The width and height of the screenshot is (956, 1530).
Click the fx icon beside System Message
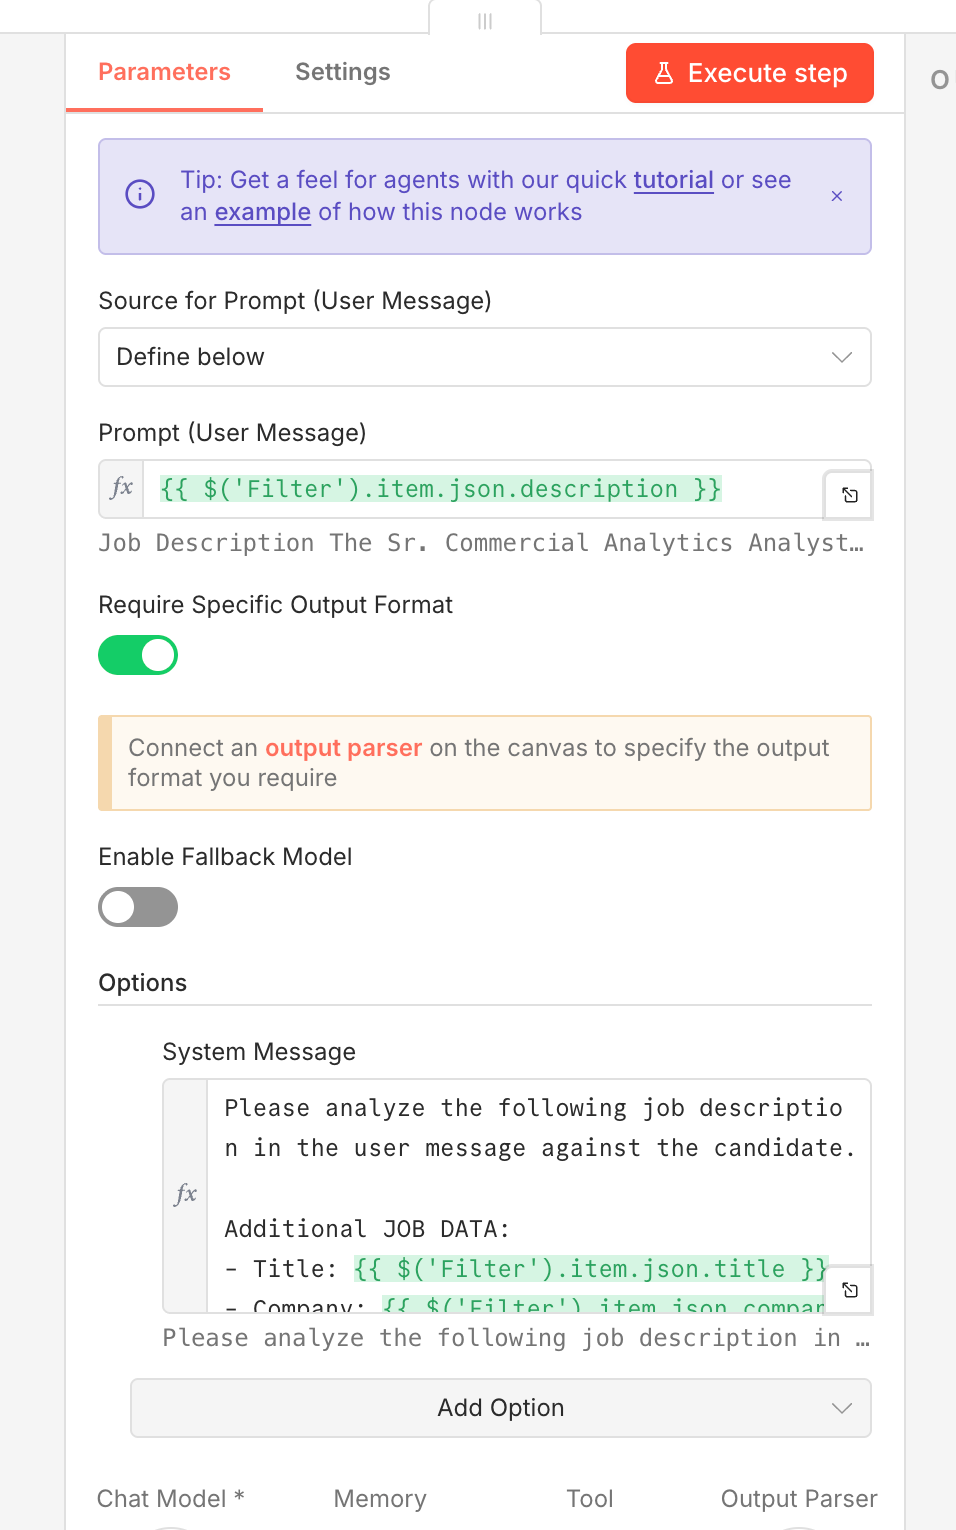tap(186, 1194)
